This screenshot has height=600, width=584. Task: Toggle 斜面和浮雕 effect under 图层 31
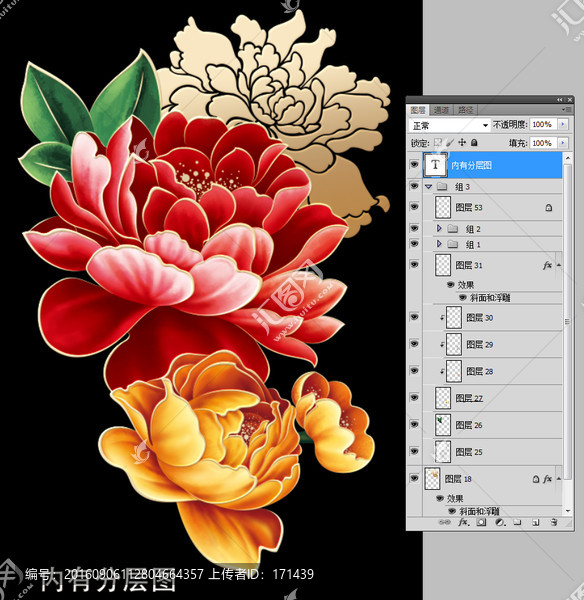(462, 297)
